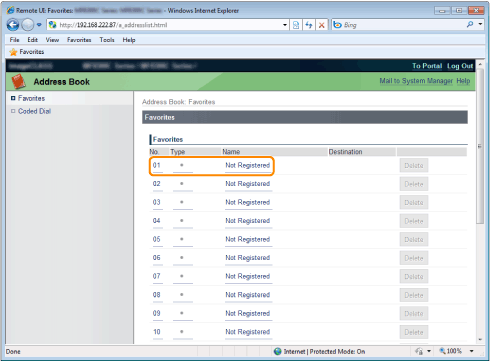Click the red Stop loading icon
The image size is (490, 361).
(x=321, y=25)
